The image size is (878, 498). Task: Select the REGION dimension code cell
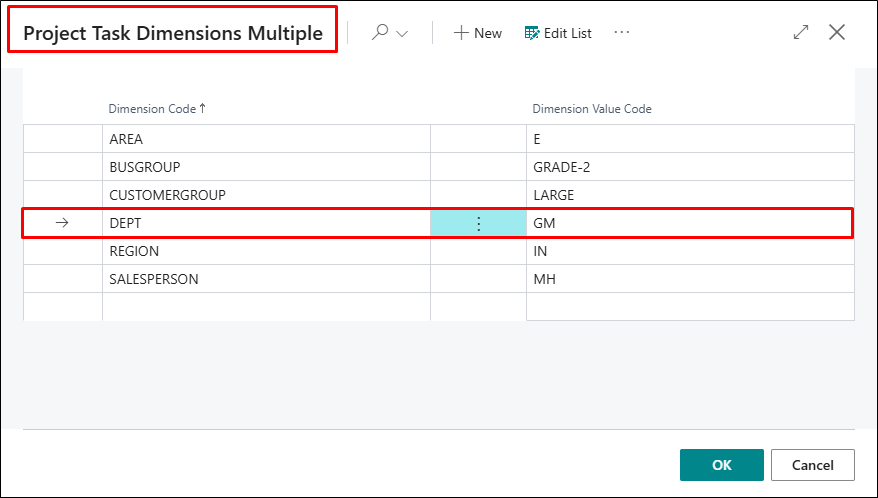click(x=134, y=251)
